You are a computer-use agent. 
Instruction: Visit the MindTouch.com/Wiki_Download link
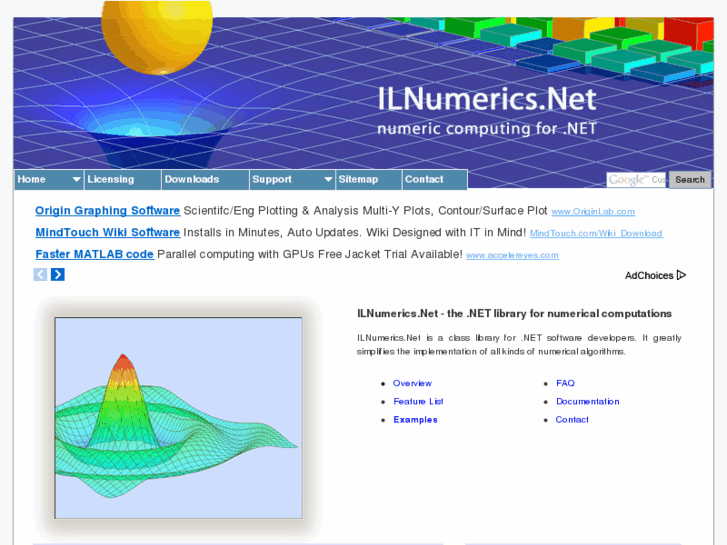(x=596, y=233)
